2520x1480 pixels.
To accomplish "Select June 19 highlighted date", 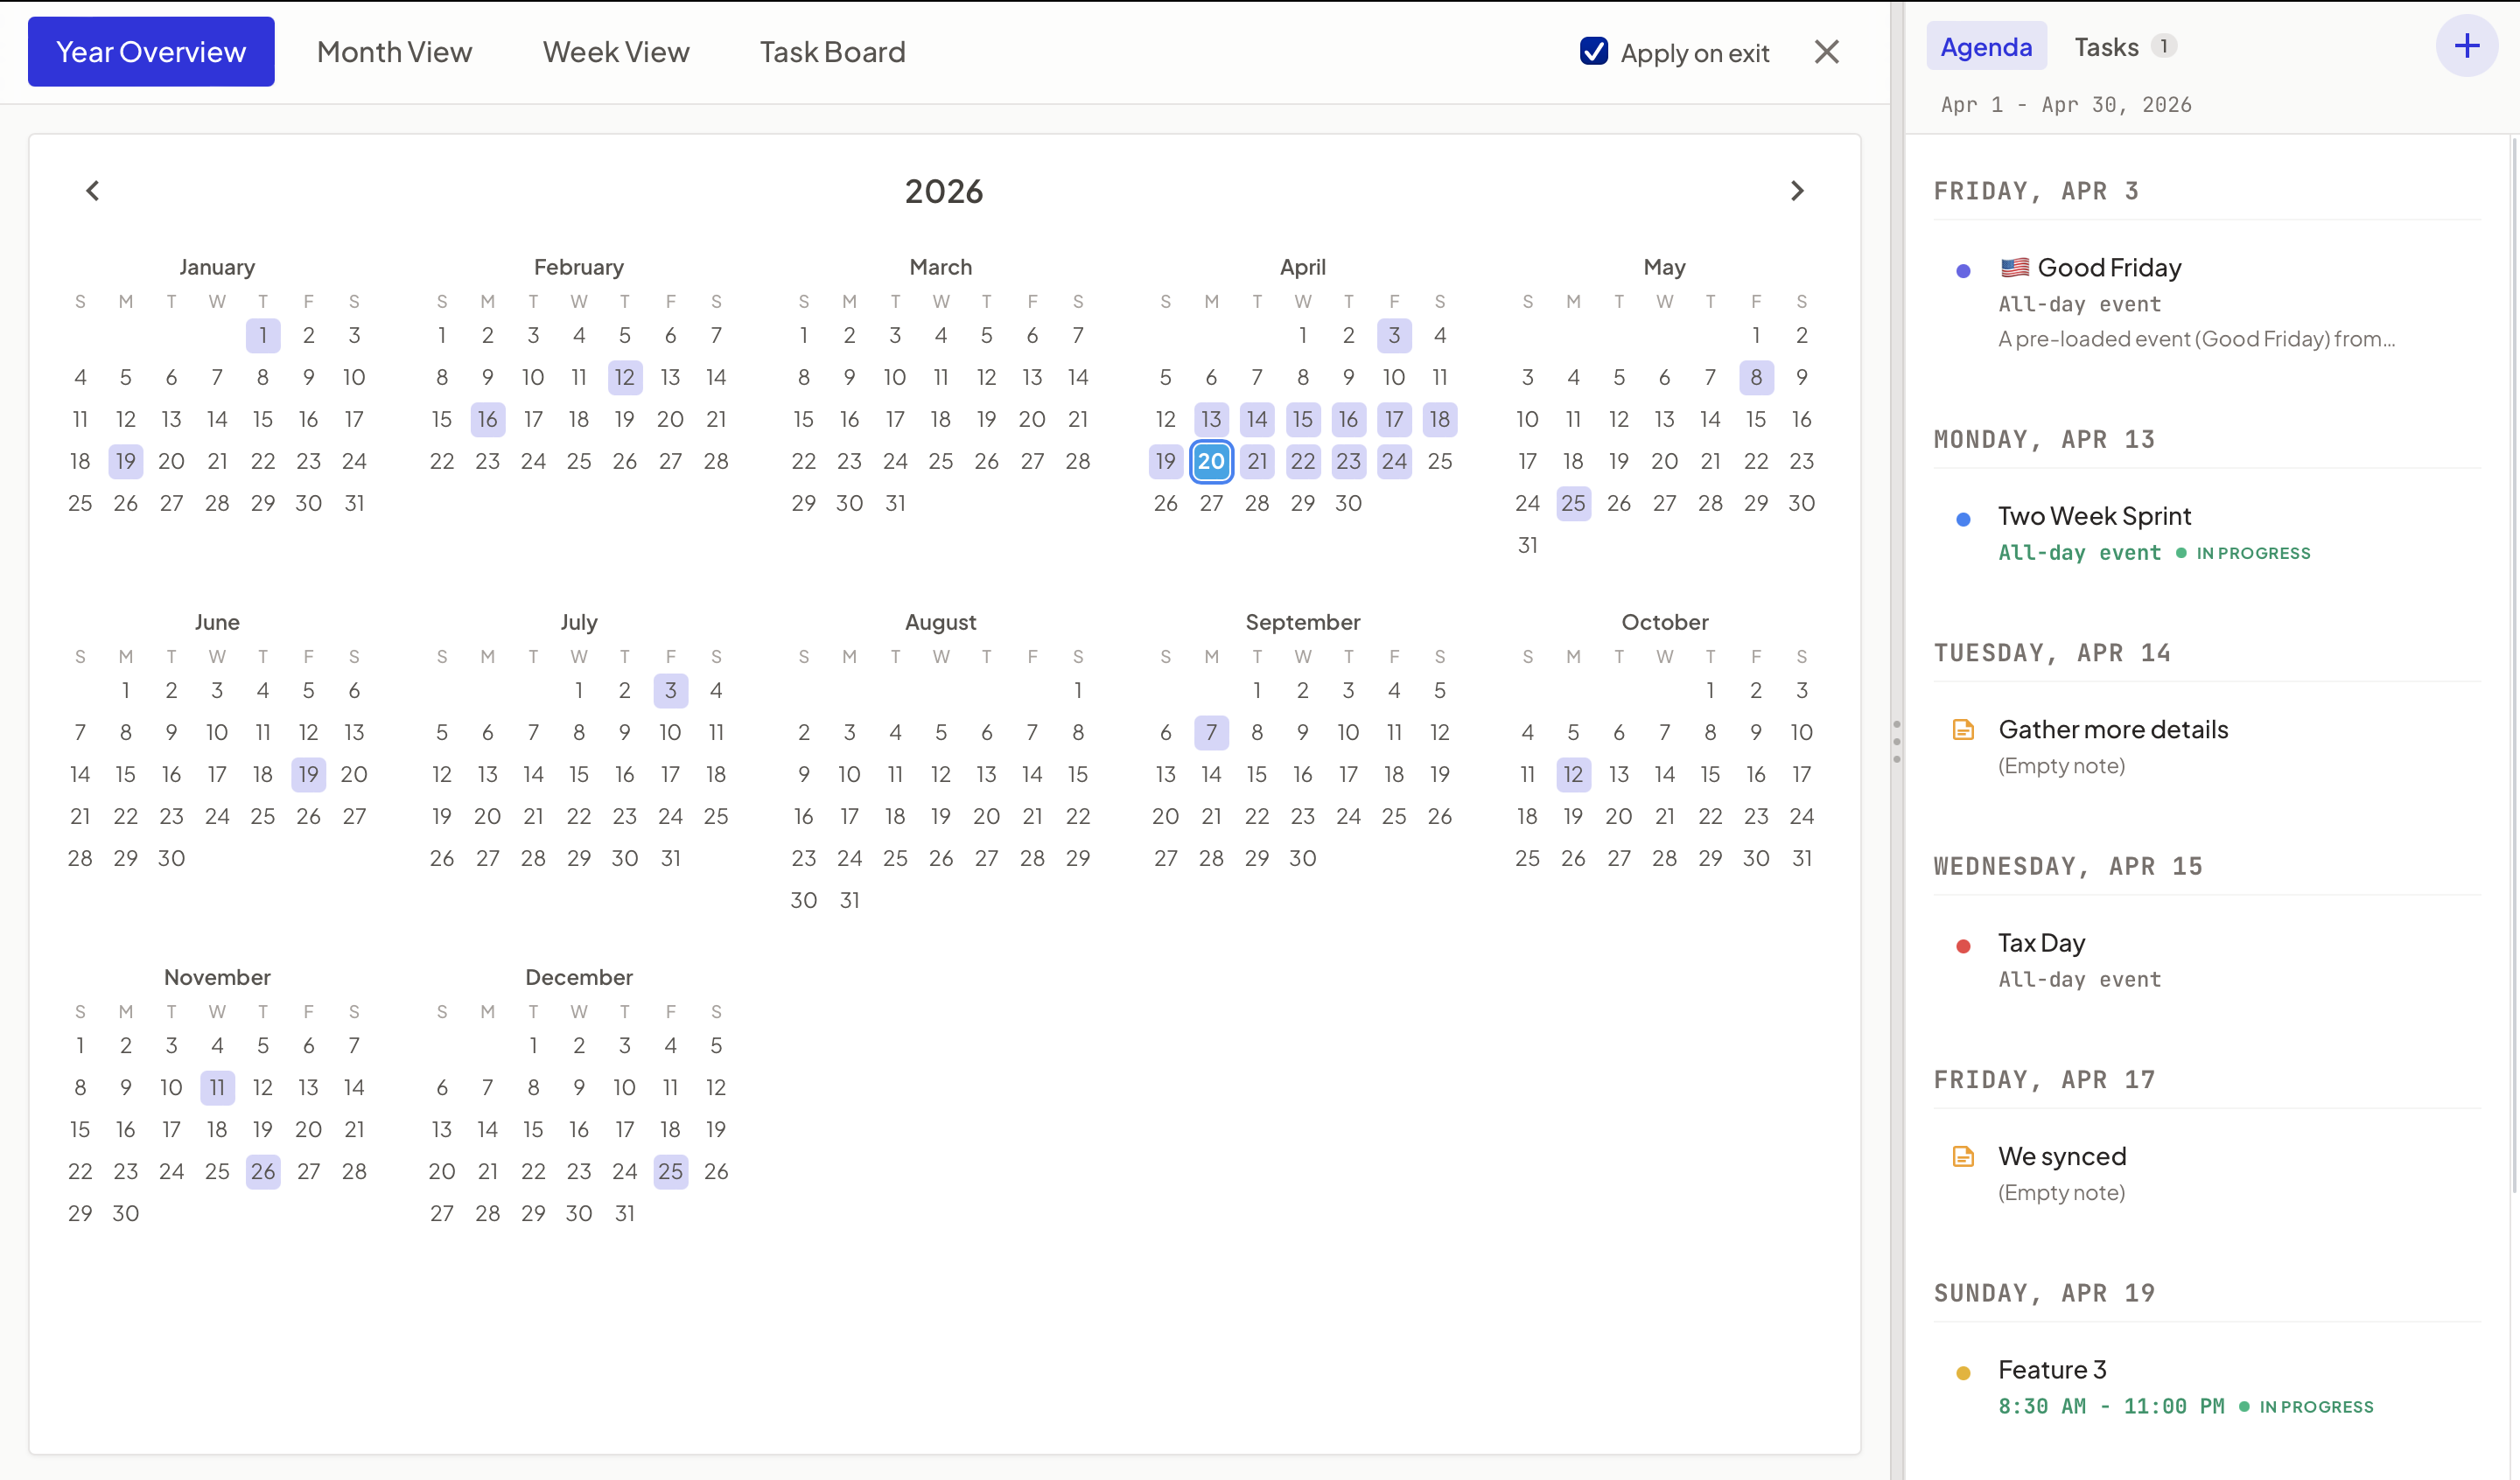I will click(308, 774).
